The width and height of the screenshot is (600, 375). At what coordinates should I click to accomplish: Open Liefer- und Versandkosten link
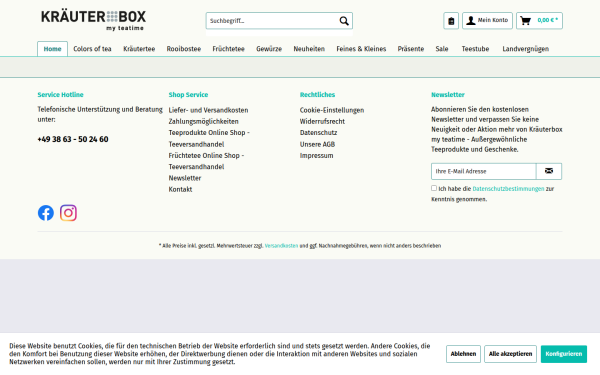tap(209, 110)
